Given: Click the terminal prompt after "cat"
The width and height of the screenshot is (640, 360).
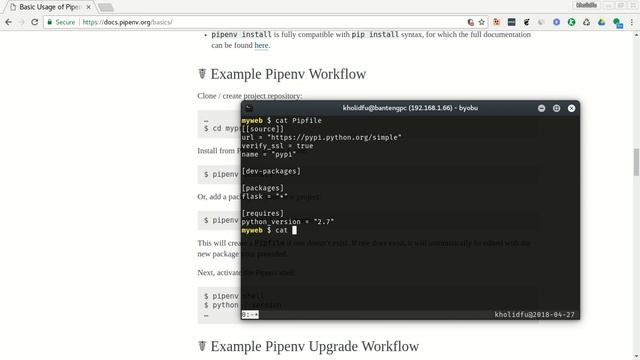Looking at the screenshot, I should tap(294, 230).
